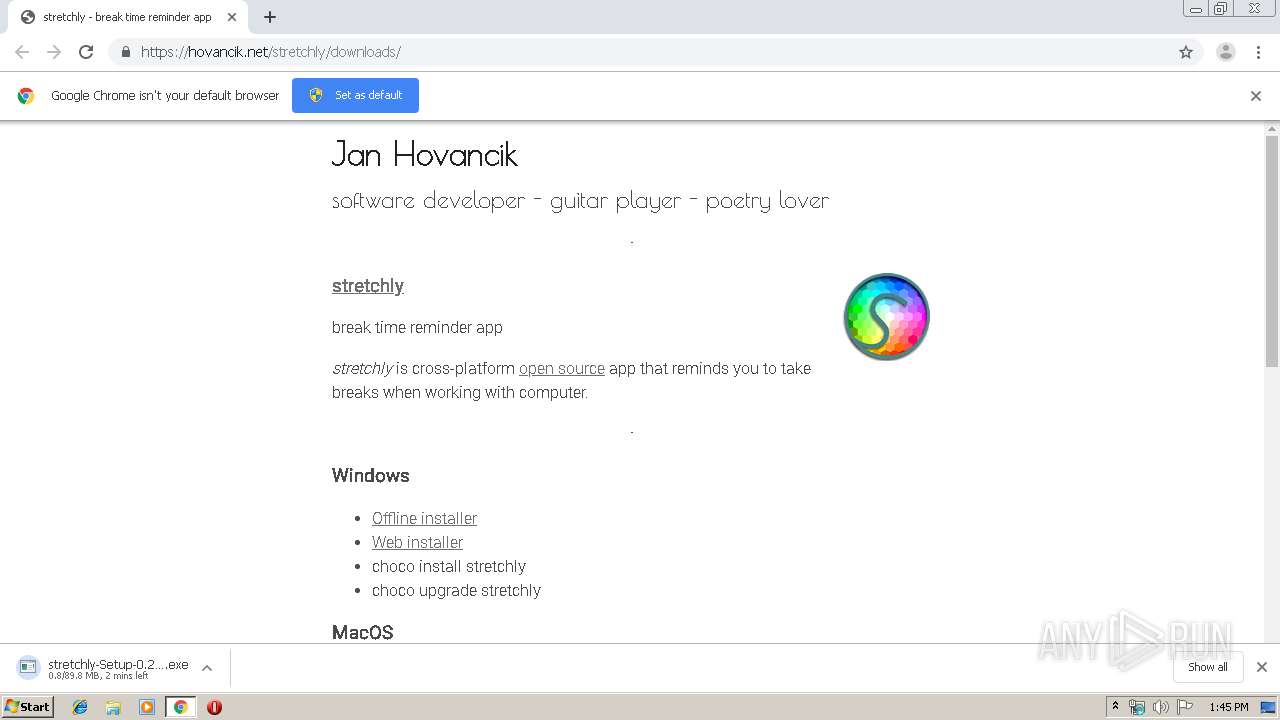Follow the open source link
This screenshot has height=720, width=1280.
[x=562, y=368]
